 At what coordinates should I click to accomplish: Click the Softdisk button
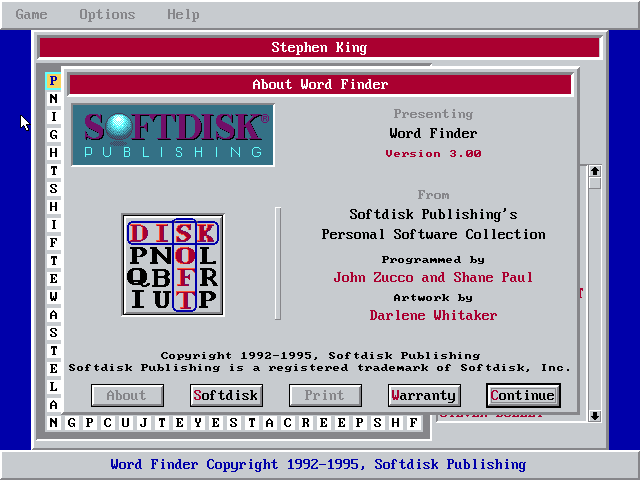click(x=226, y=395)
